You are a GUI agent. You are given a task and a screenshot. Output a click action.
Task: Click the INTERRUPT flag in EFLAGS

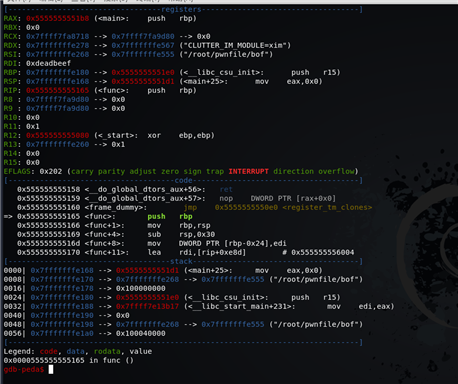248,171
